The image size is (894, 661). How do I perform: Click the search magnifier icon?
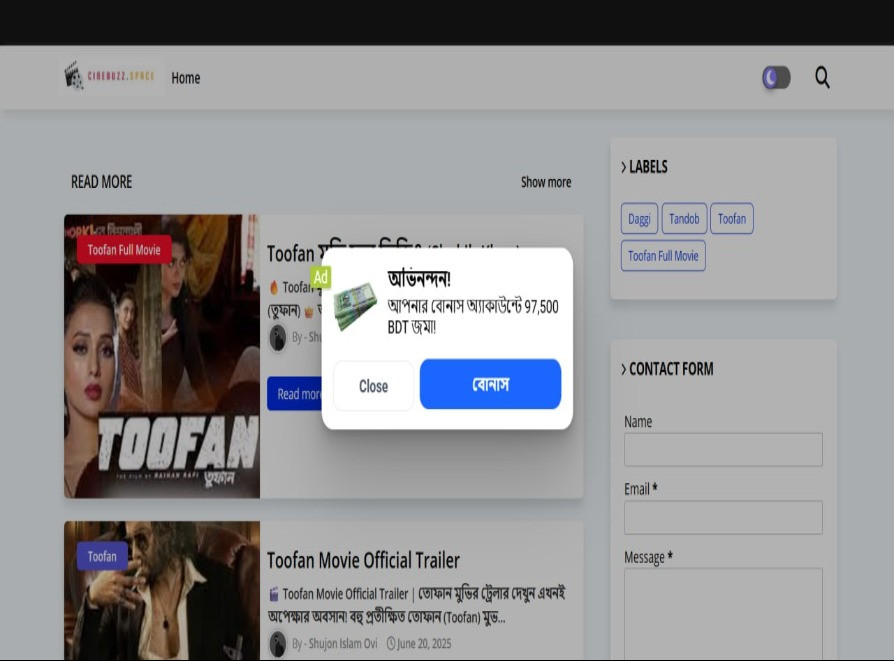pyautogui.click(x=822, y=77)
